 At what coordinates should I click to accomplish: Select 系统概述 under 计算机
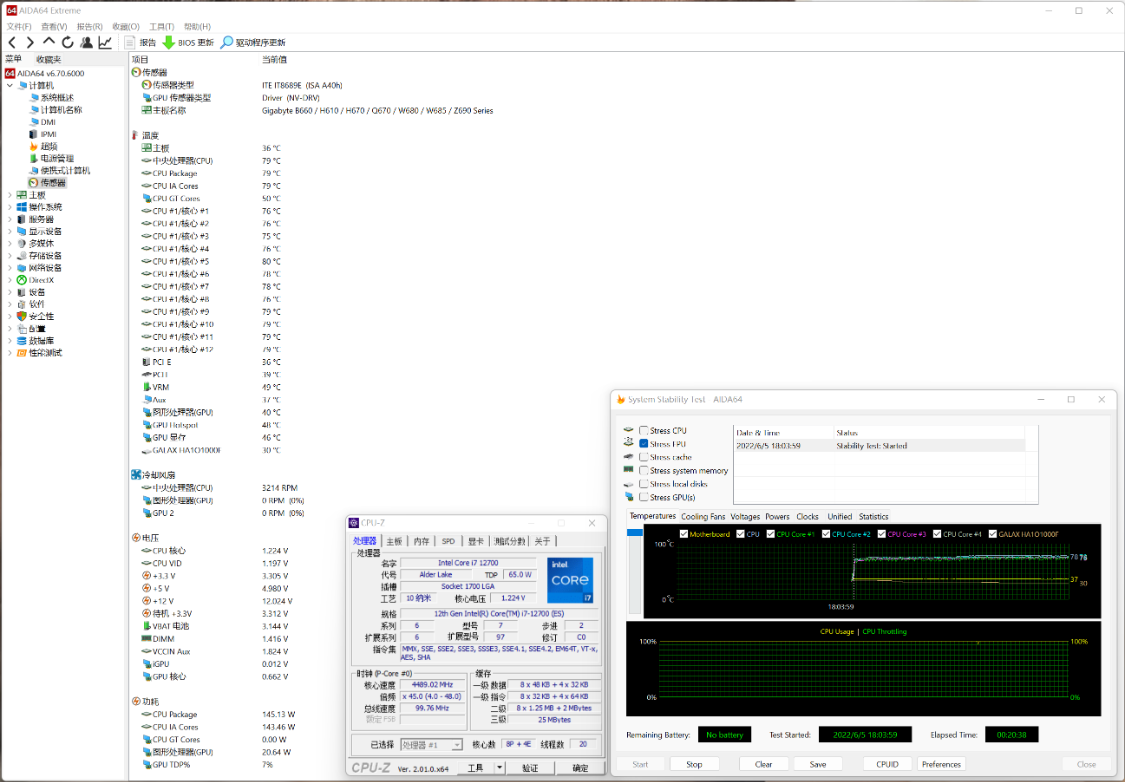coord(52,98)
